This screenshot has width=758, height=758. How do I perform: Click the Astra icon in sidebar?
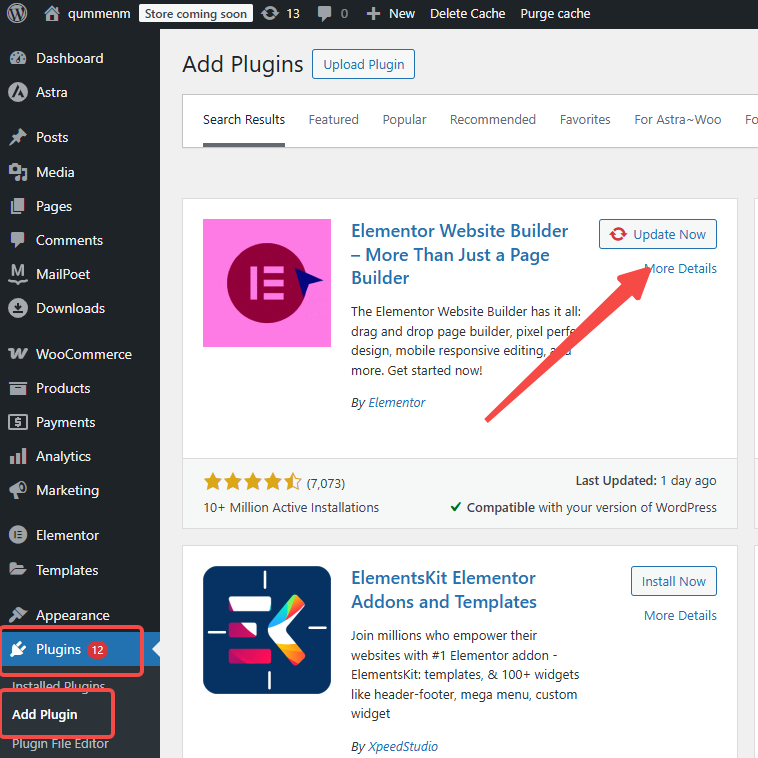click(17, 92)
